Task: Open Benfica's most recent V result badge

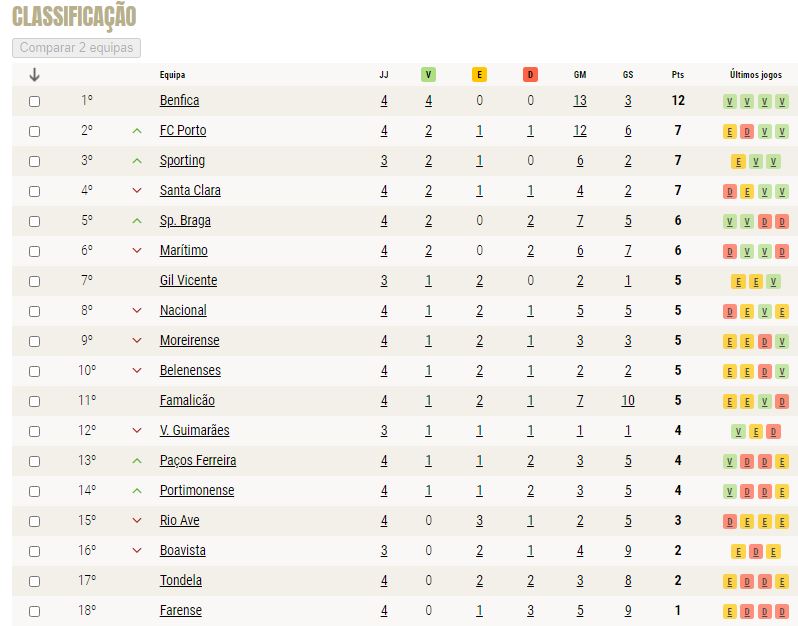Action: [781, 101]
